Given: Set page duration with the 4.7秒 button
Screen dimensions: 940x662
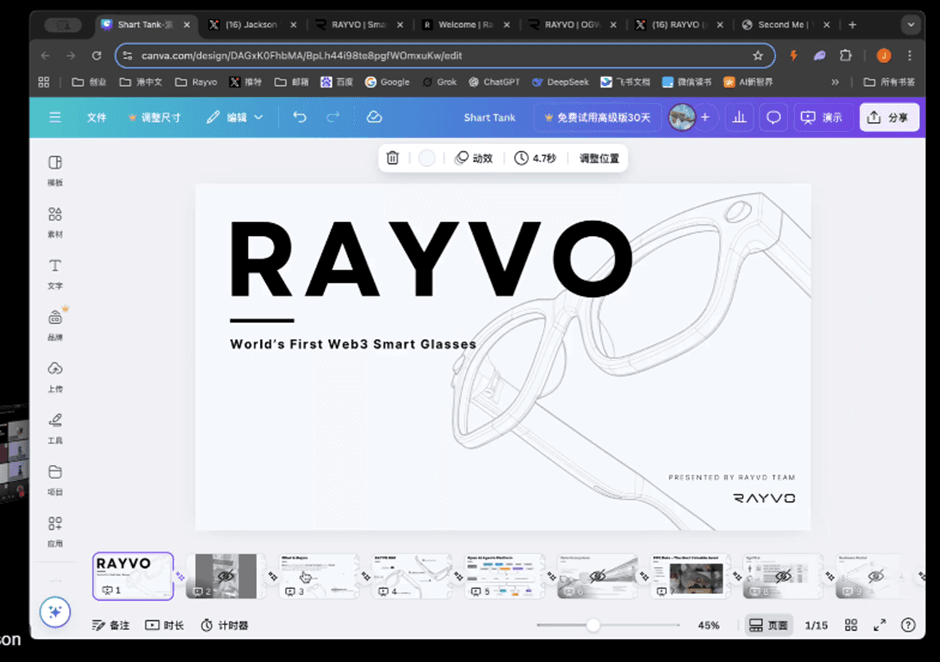Looking at the screenshot, I should [x=535, y=158].
